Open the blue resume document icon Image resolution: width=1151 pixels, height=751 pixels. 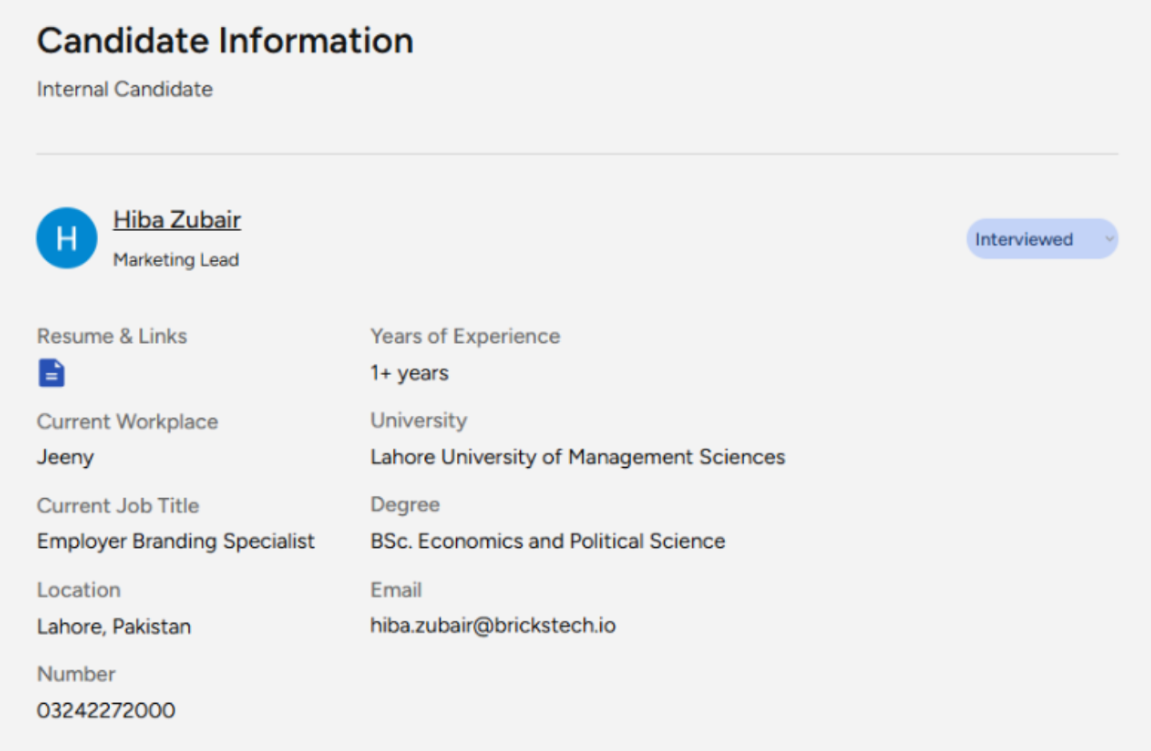51,374
